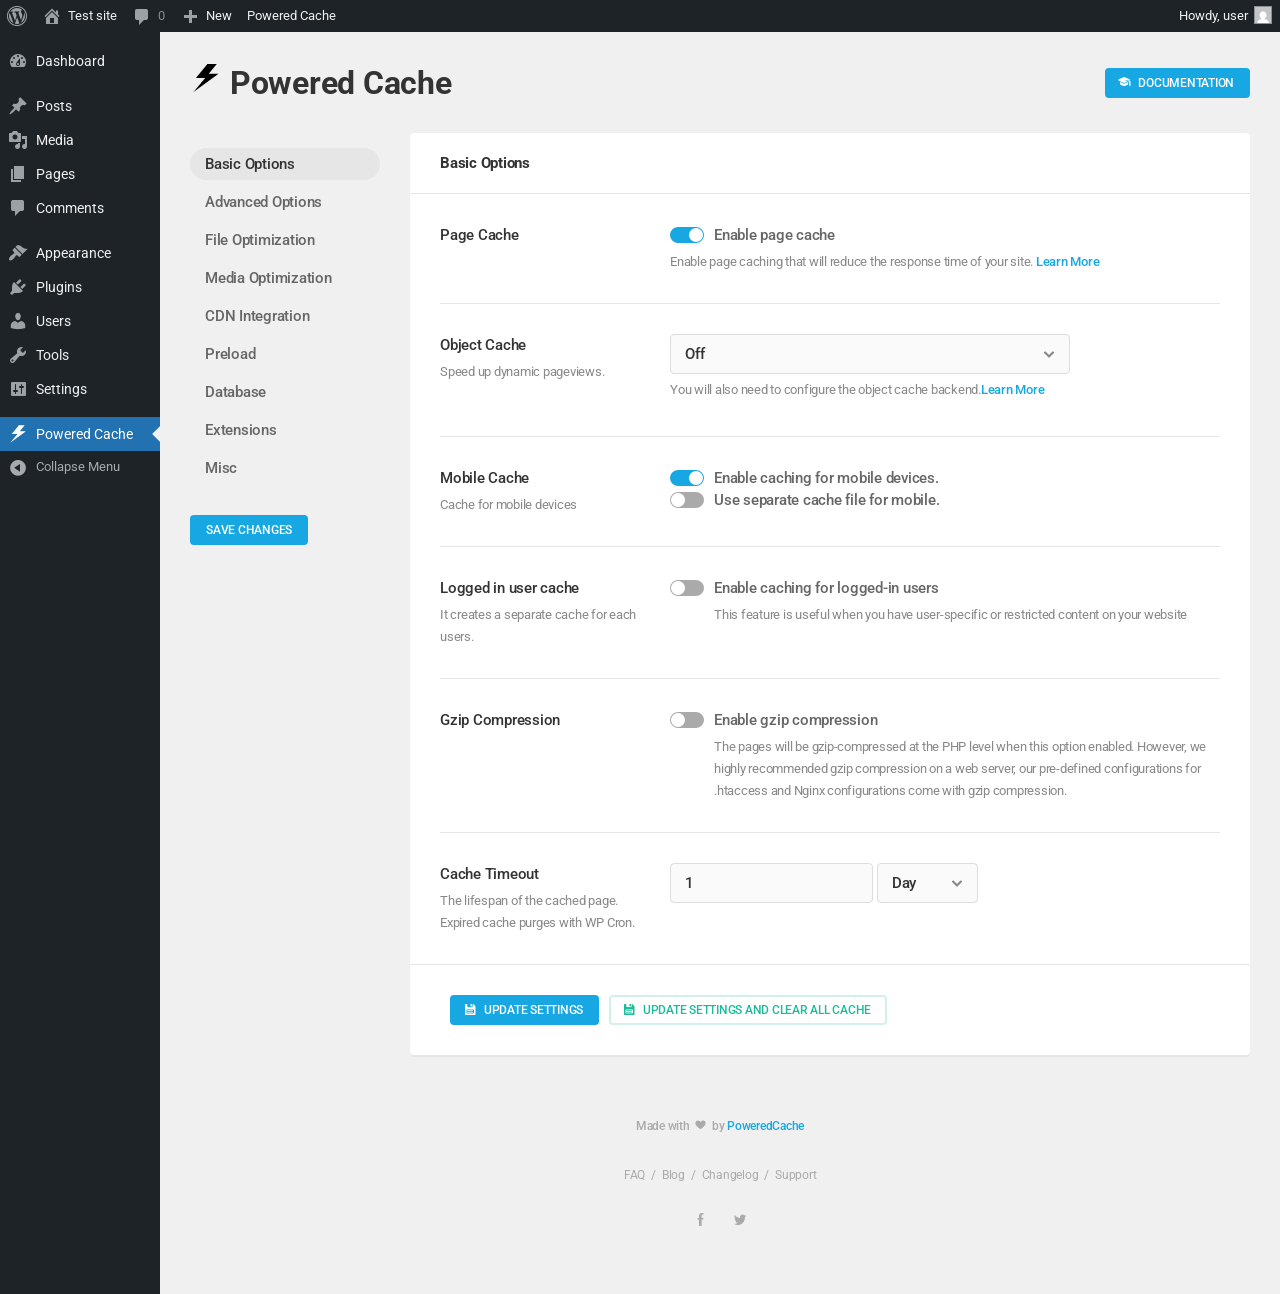The width and height of the screenshot is (1280, 1294).
Task: Click the Cache Timeout number field
Action: tap(771, 883)
